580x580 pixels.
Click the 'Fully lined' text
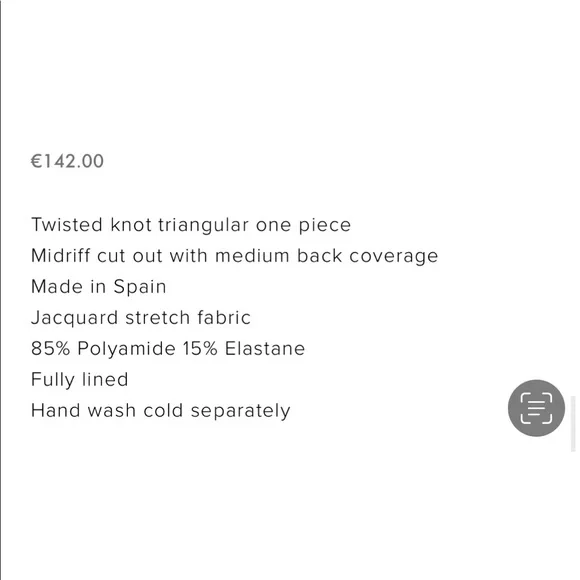80,380
